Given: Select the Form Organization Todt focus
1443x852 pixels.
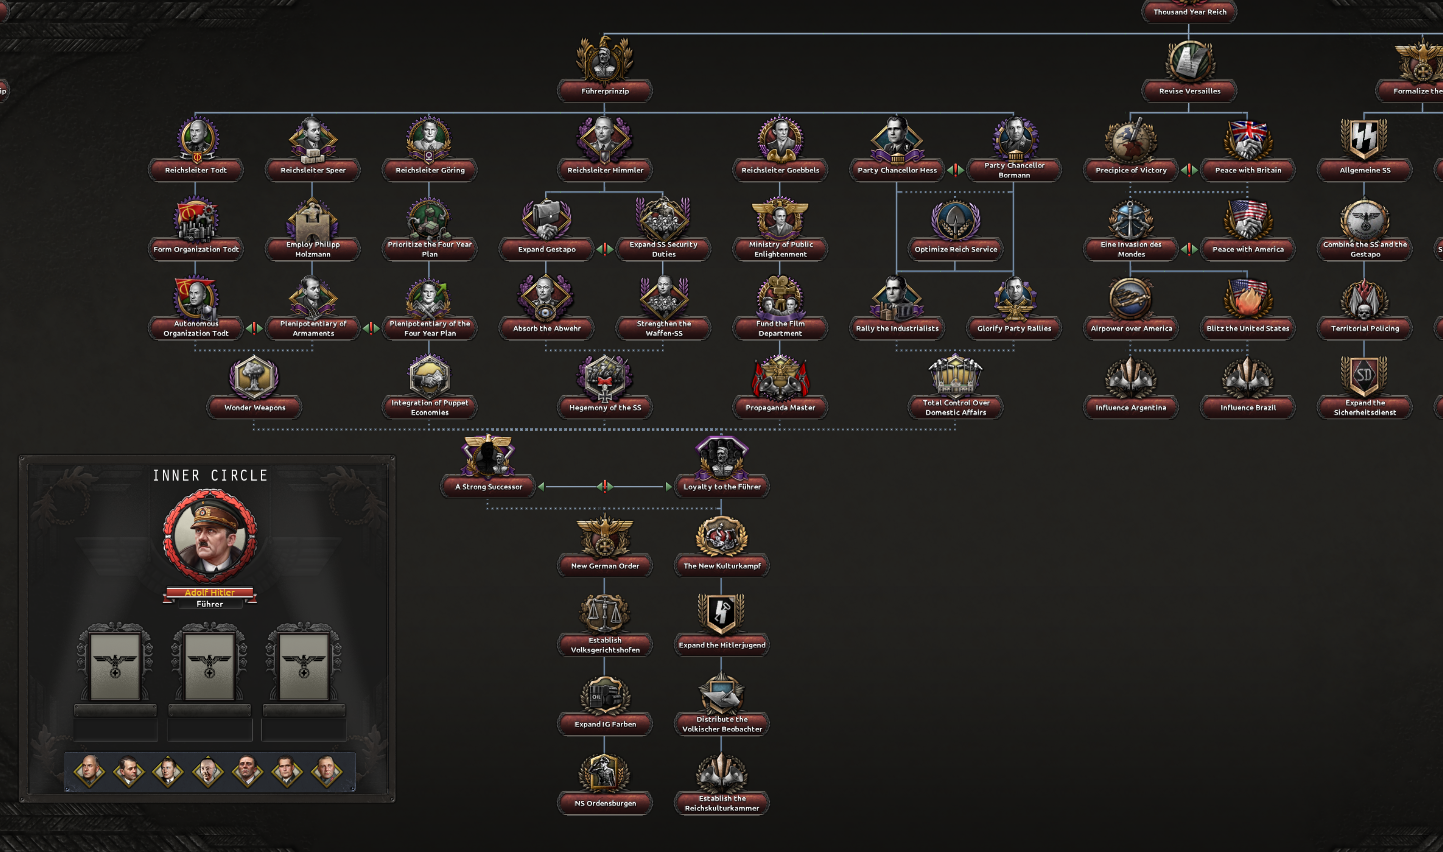Looking at the screenshot, I should coord(196,228).
